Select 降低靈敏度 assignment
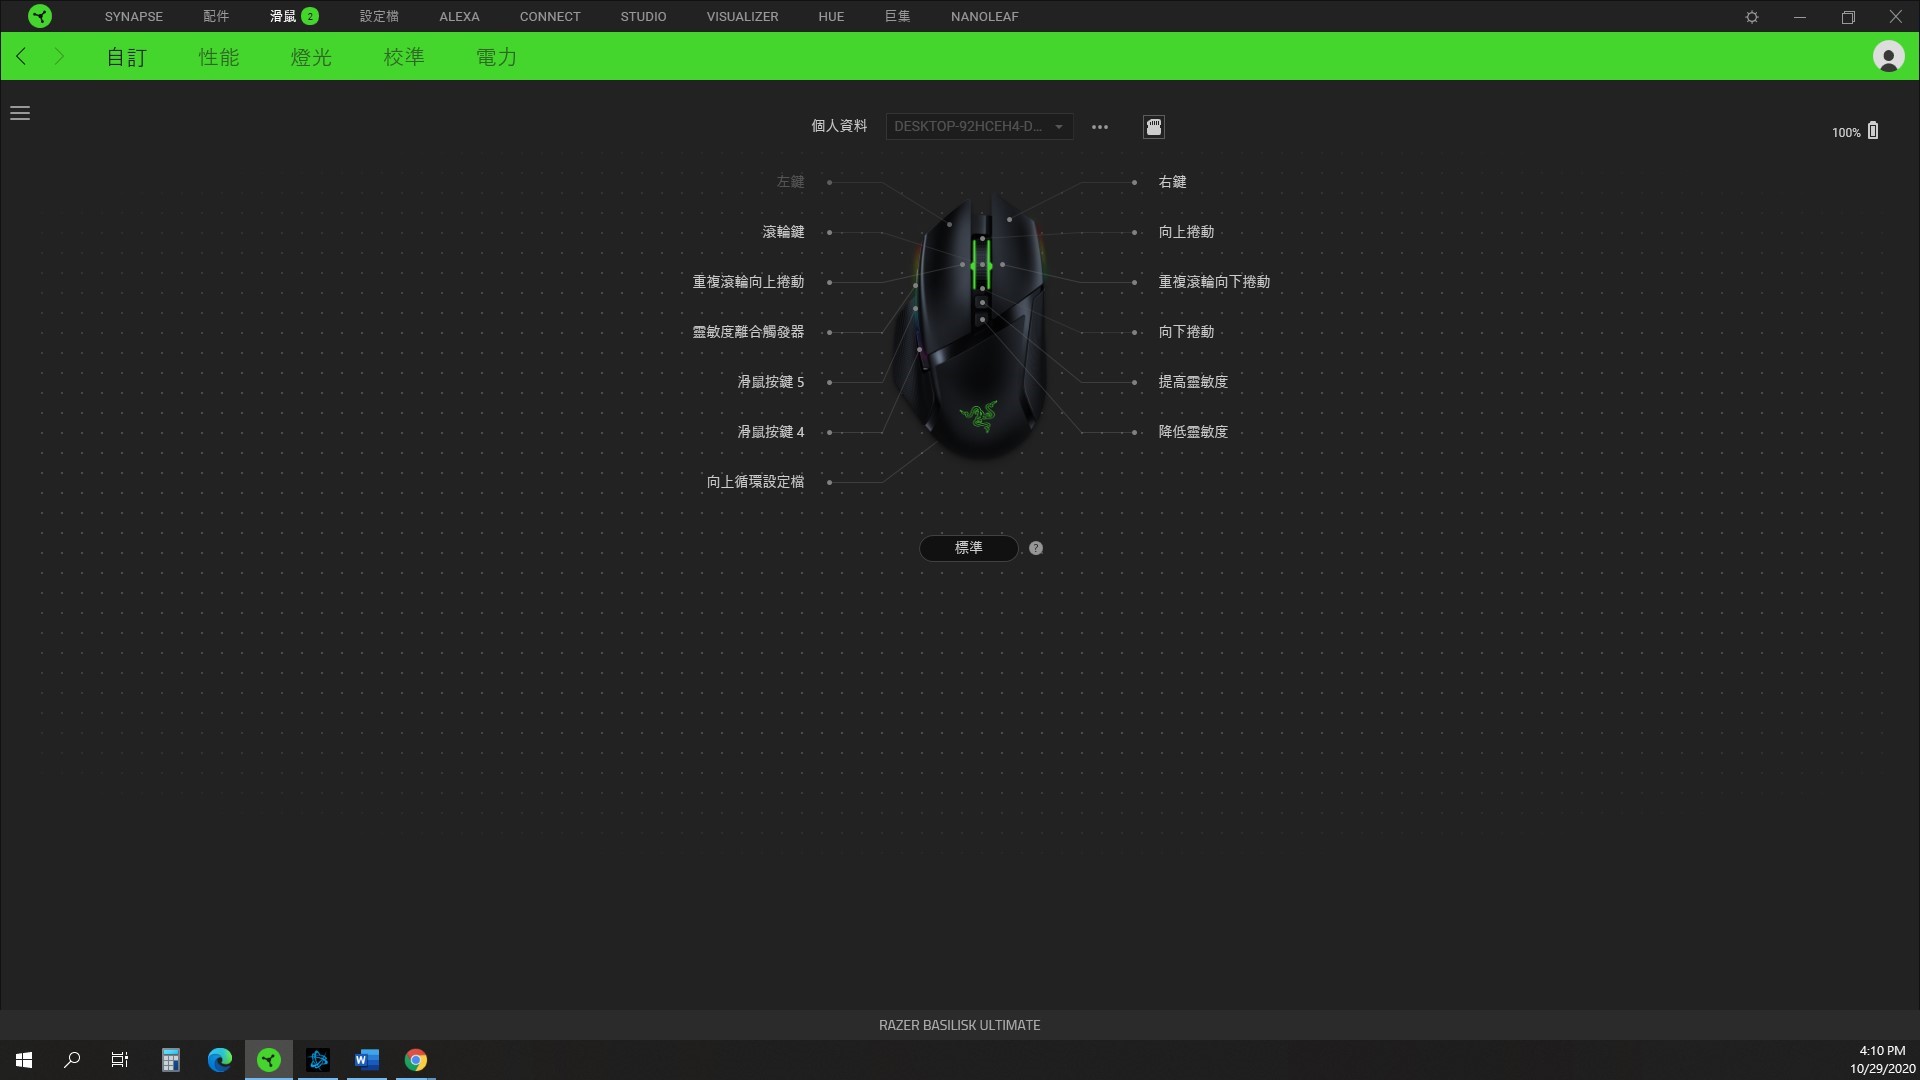The image size is (1920, 1080). 1193,432
